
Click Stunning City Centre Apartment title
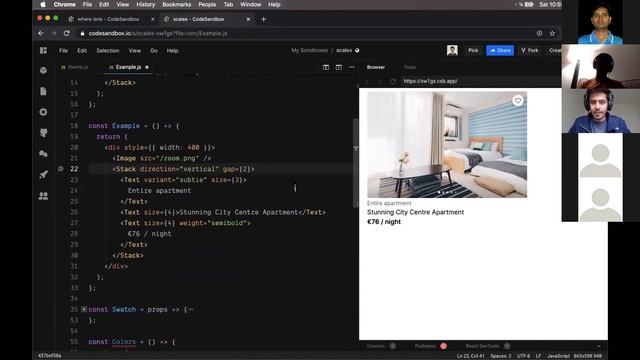(x=415, y=212)
